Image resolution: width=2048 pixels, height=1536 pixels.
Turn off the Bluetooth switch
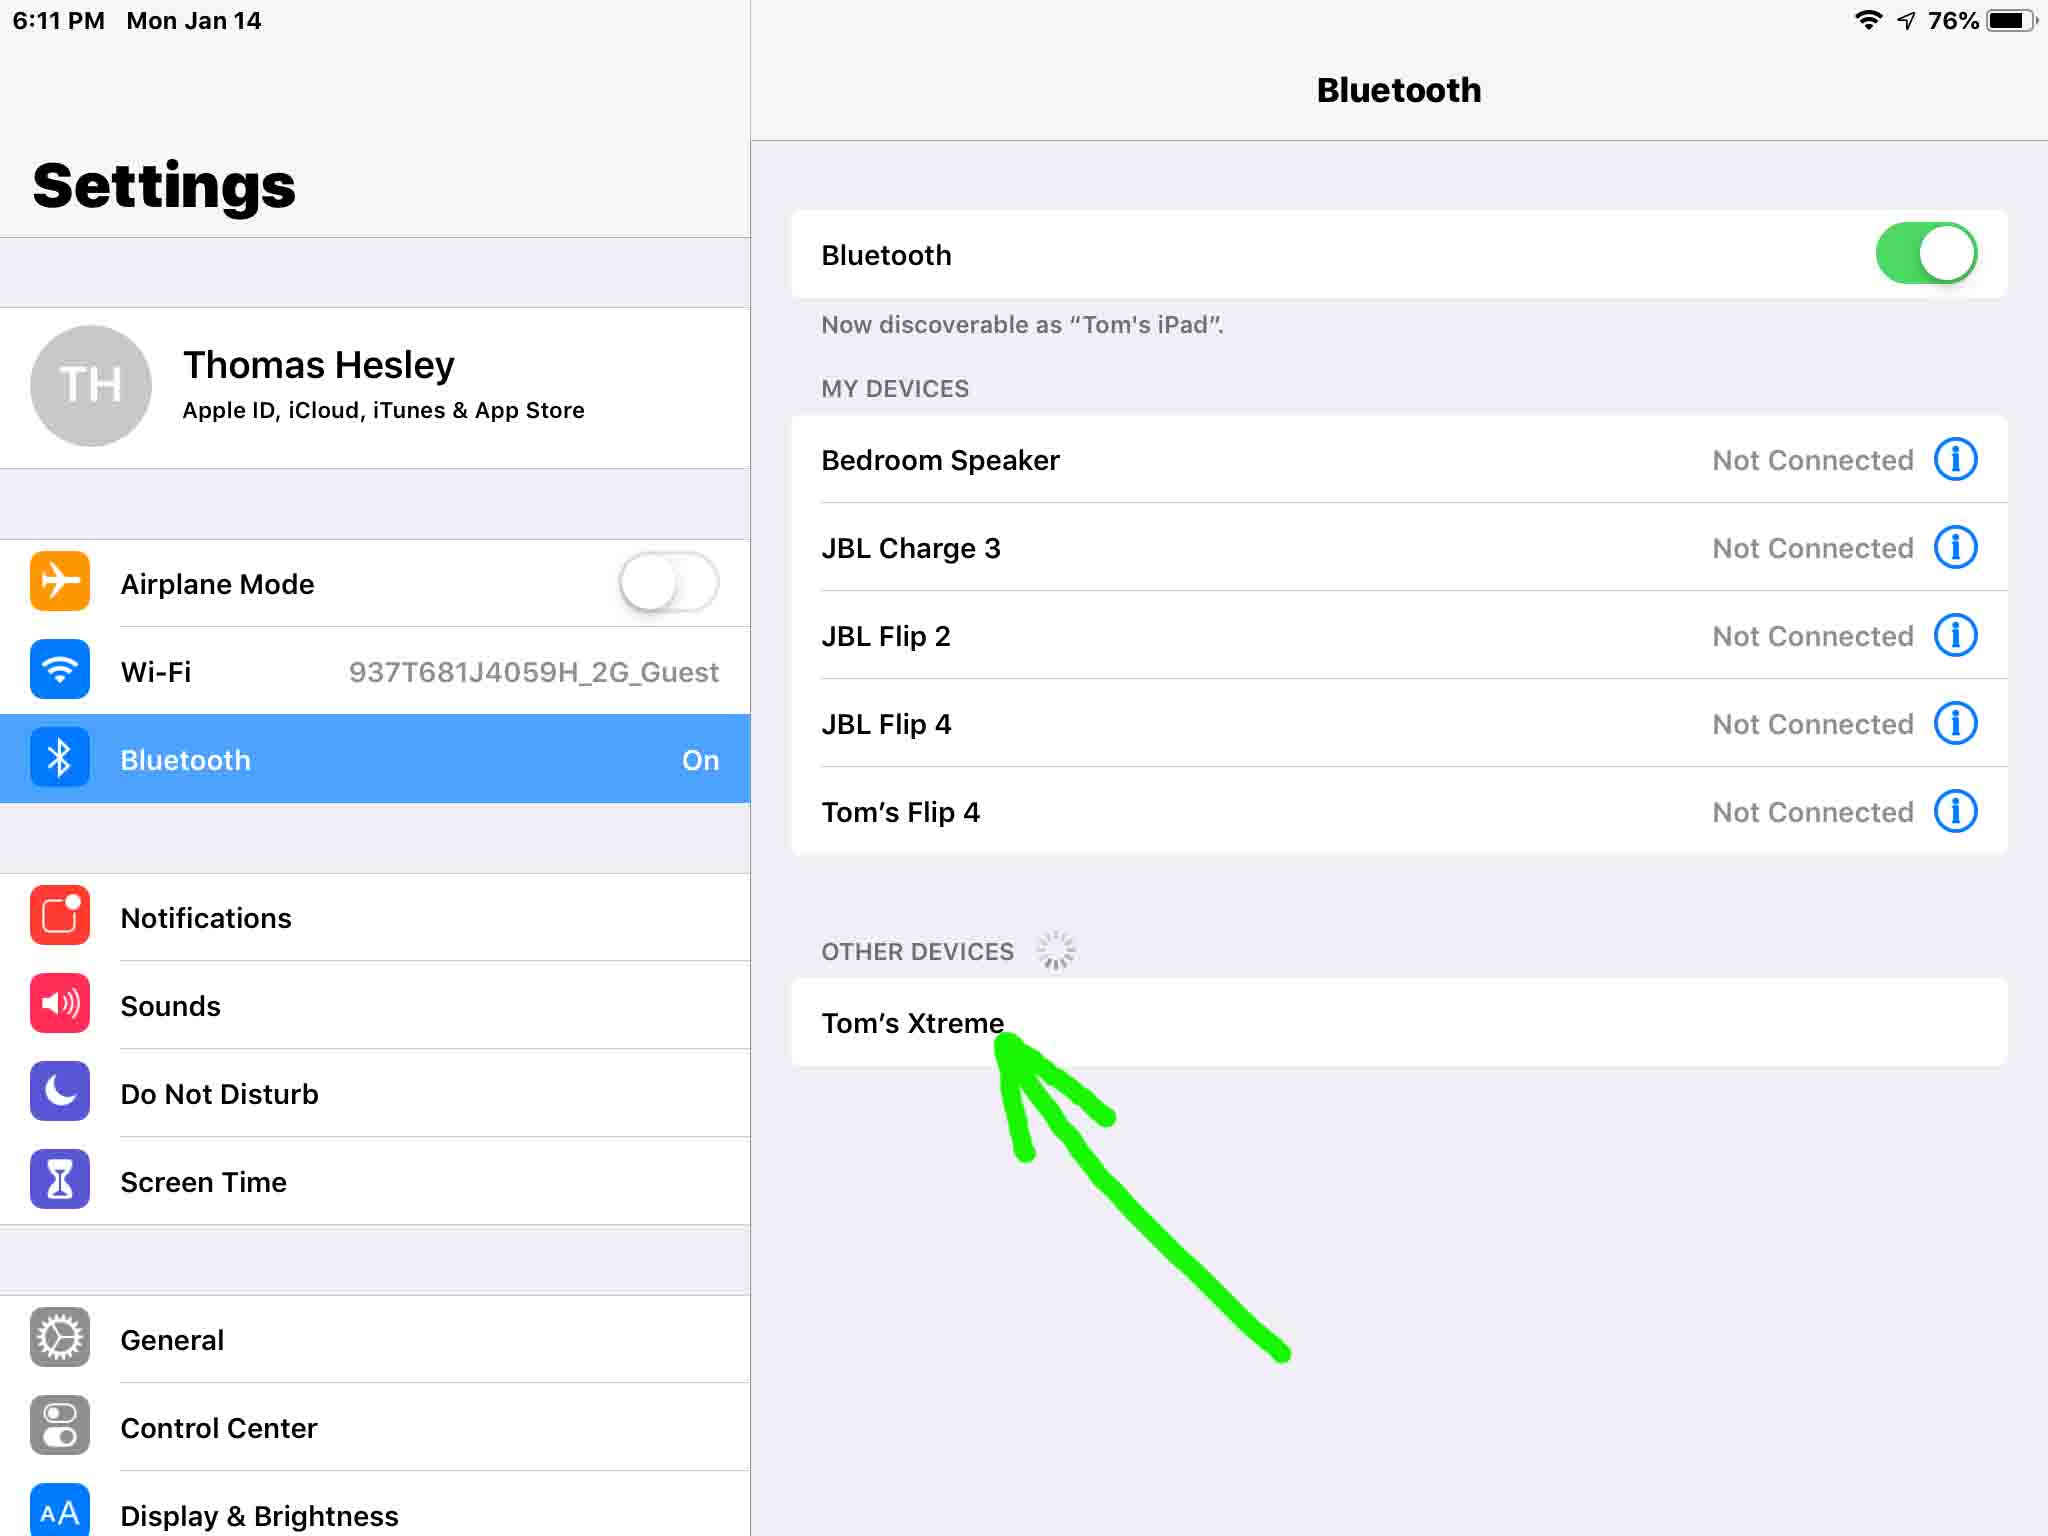(1926, 254)
